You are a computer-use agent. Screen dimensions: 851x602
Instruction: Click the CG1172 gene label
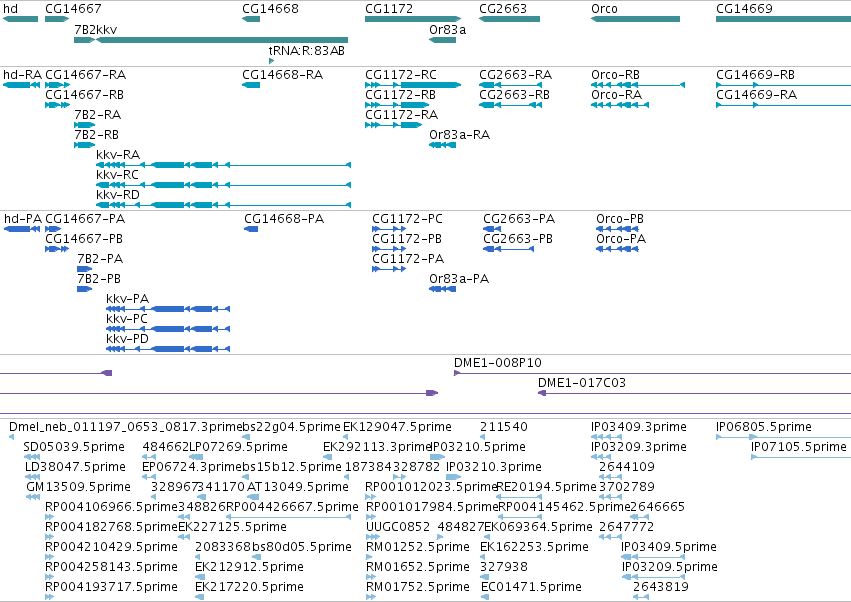[x=389, y=9]
